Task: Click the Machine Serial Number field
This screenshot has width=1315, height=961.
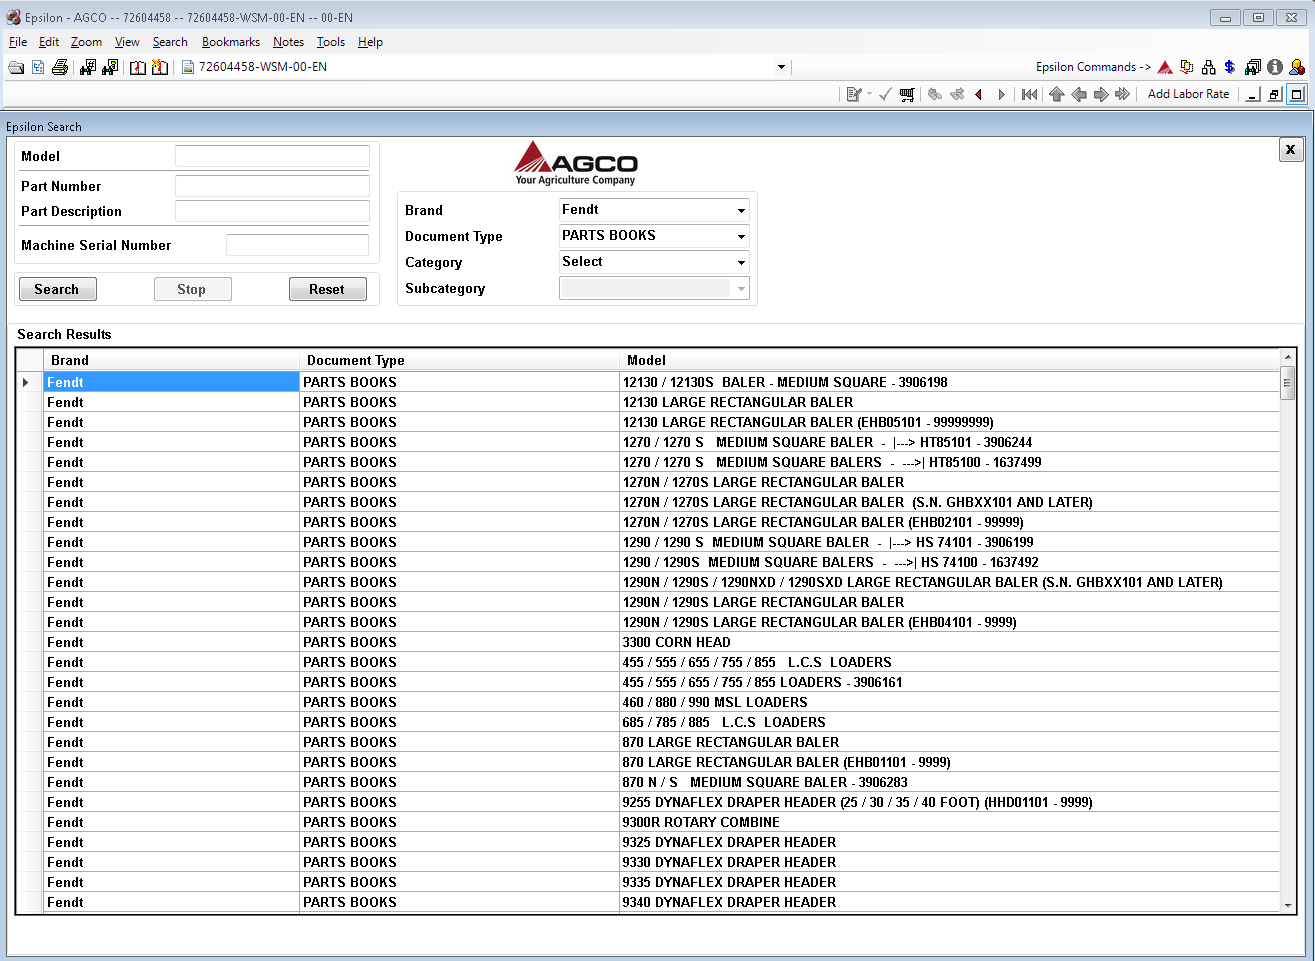Action: tap(297, 245)
